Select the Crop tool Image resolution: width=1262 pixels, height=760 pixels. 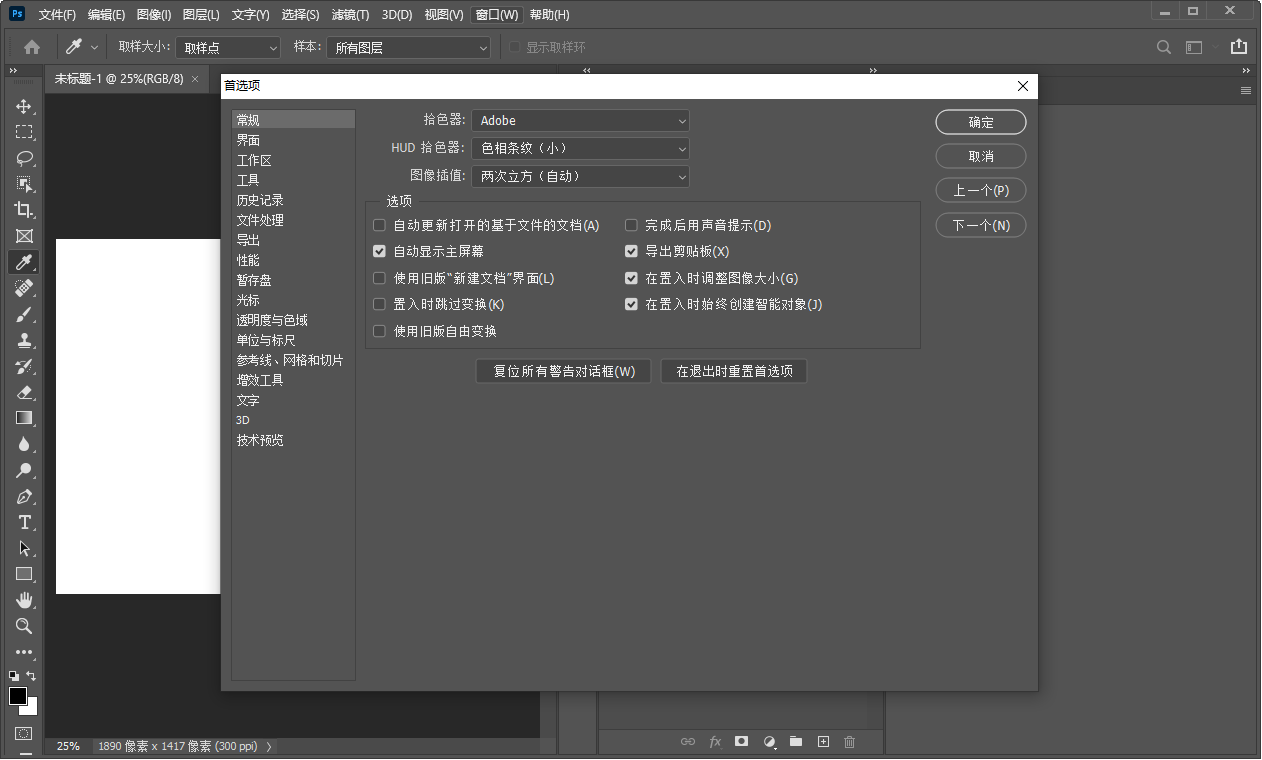pyautogui.click(x=24, y=210)
